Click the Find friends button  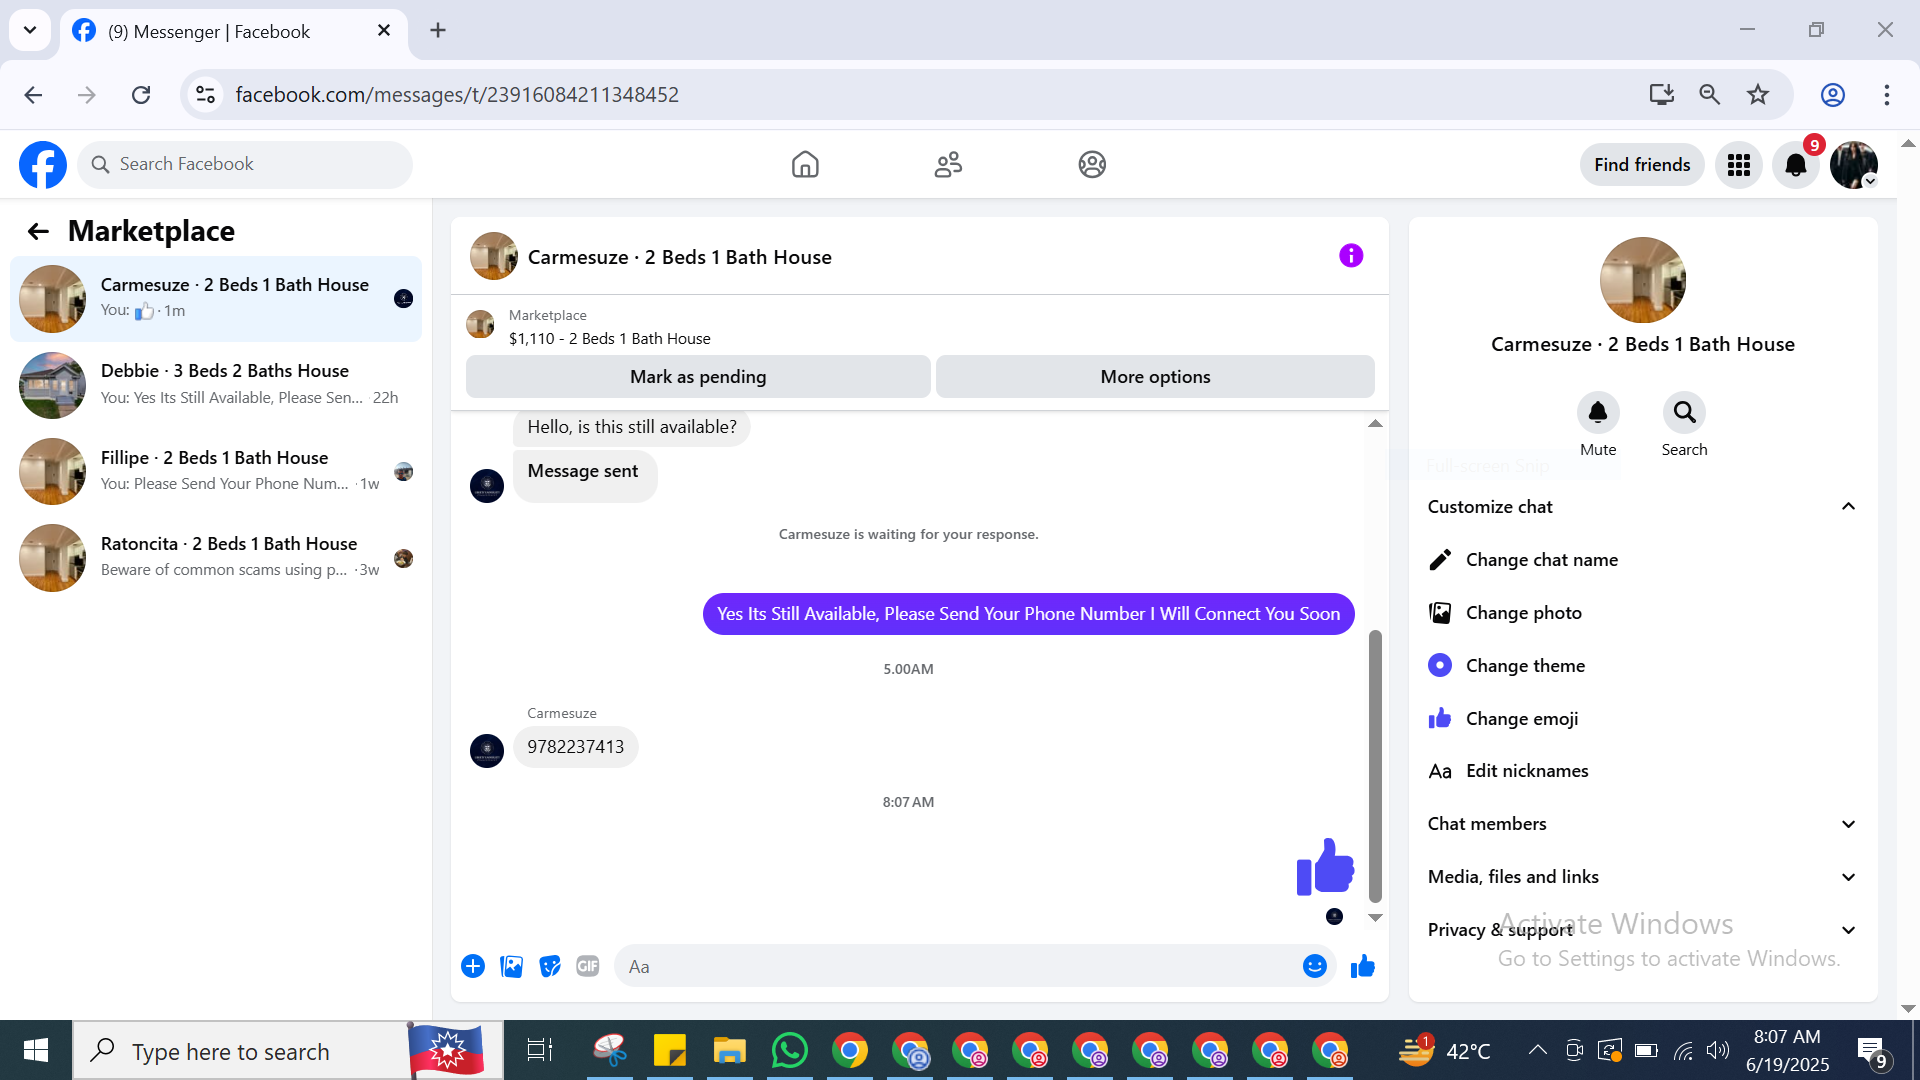pos(1642,165)
